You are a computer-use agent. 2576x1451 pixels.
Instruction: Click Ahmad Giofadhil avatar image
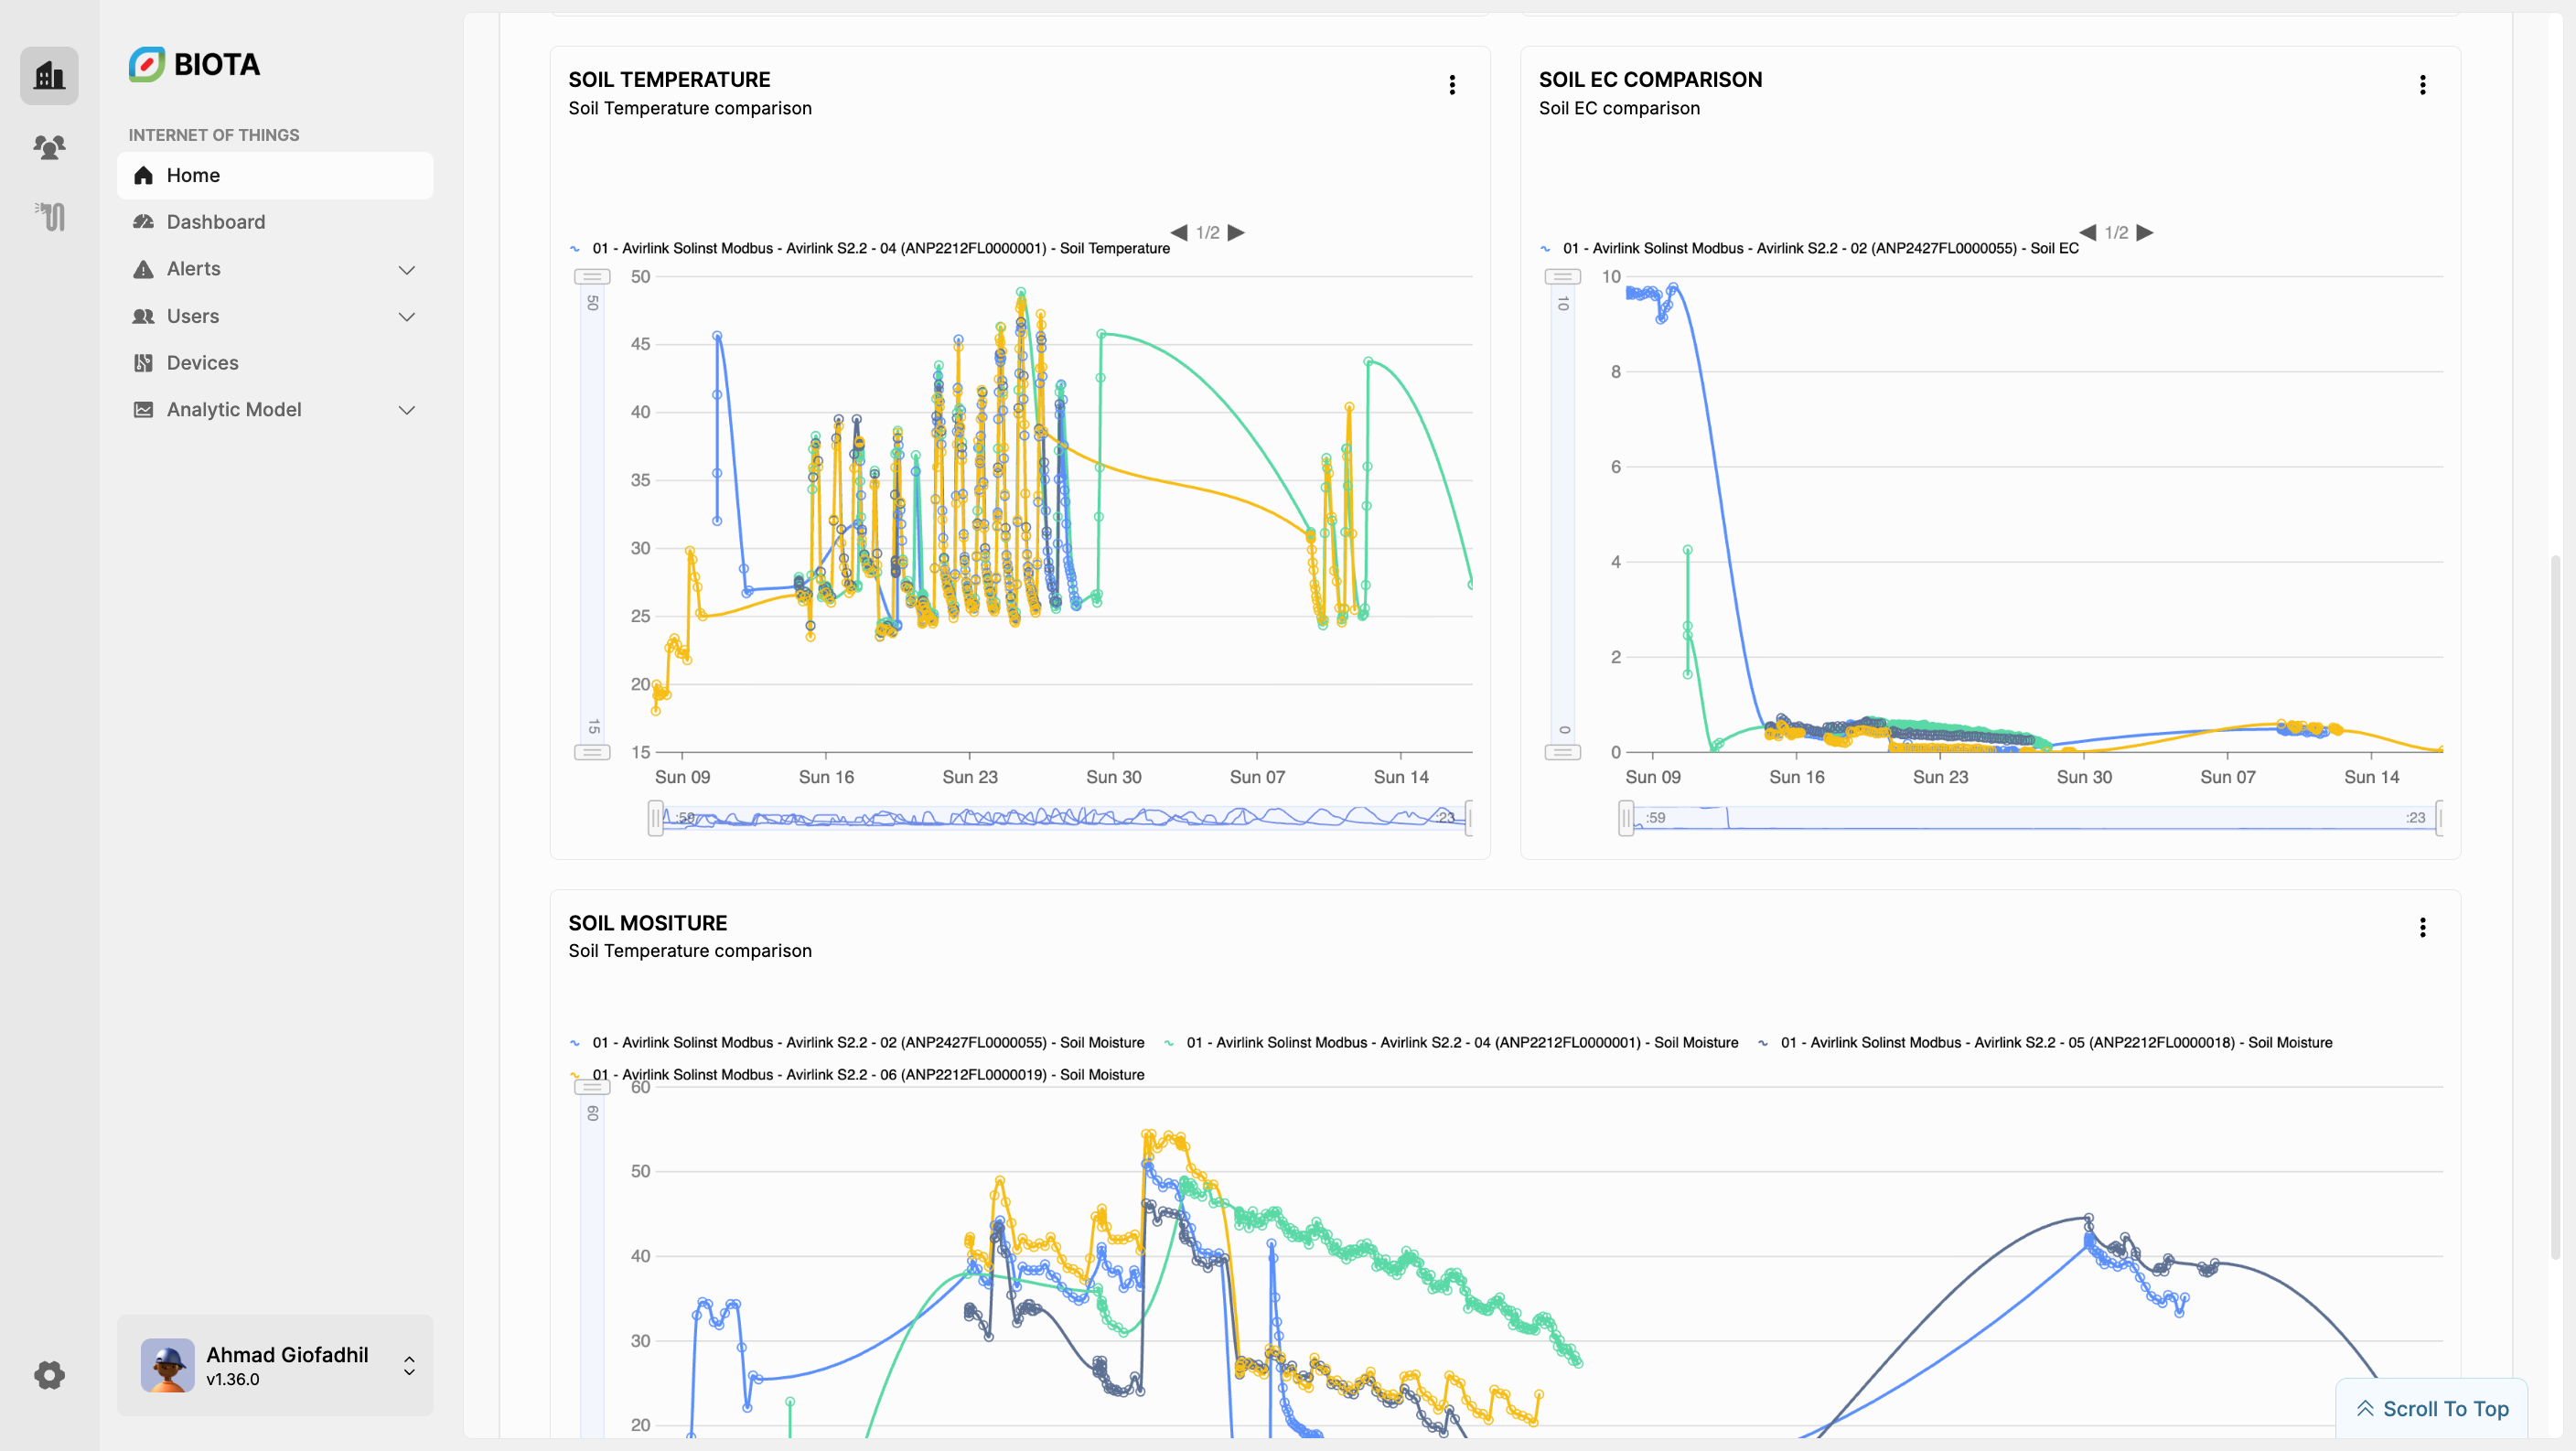pyautogui.click(x=167, y=1365)
